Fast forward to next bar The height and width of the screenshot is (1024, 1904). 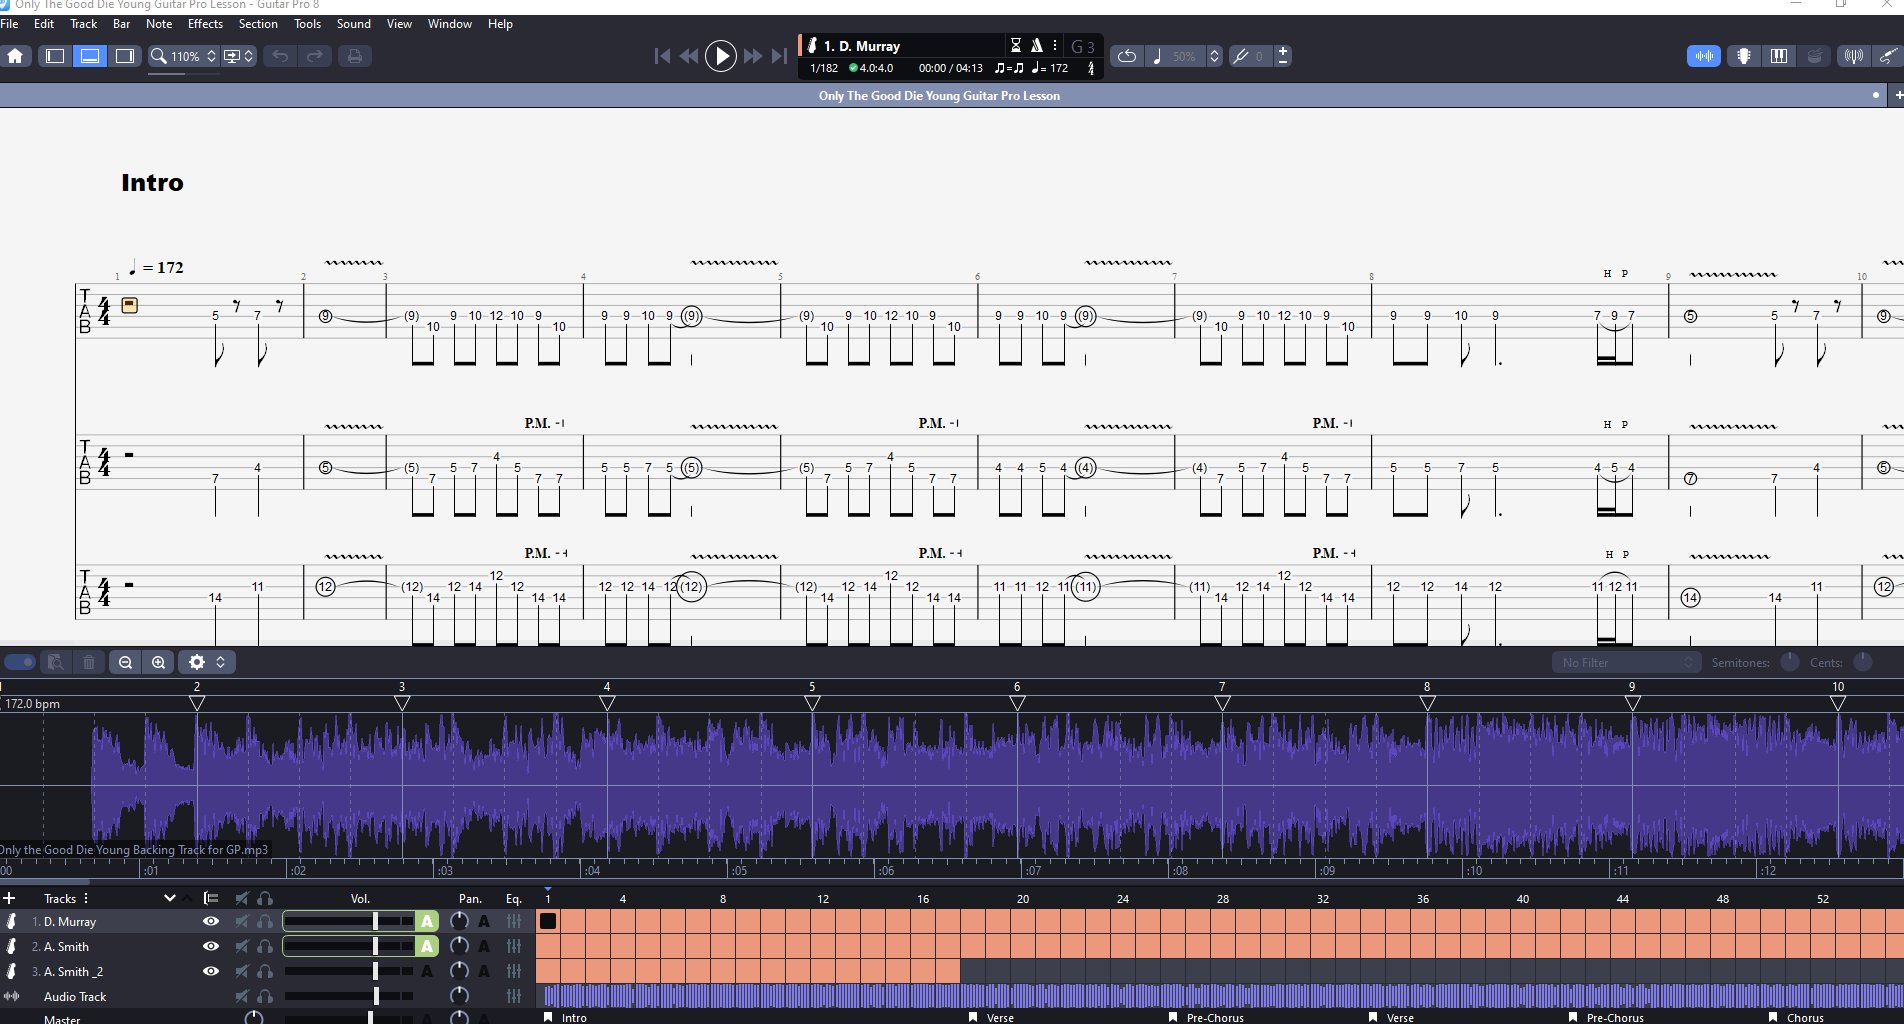click(x=753, y=56)
